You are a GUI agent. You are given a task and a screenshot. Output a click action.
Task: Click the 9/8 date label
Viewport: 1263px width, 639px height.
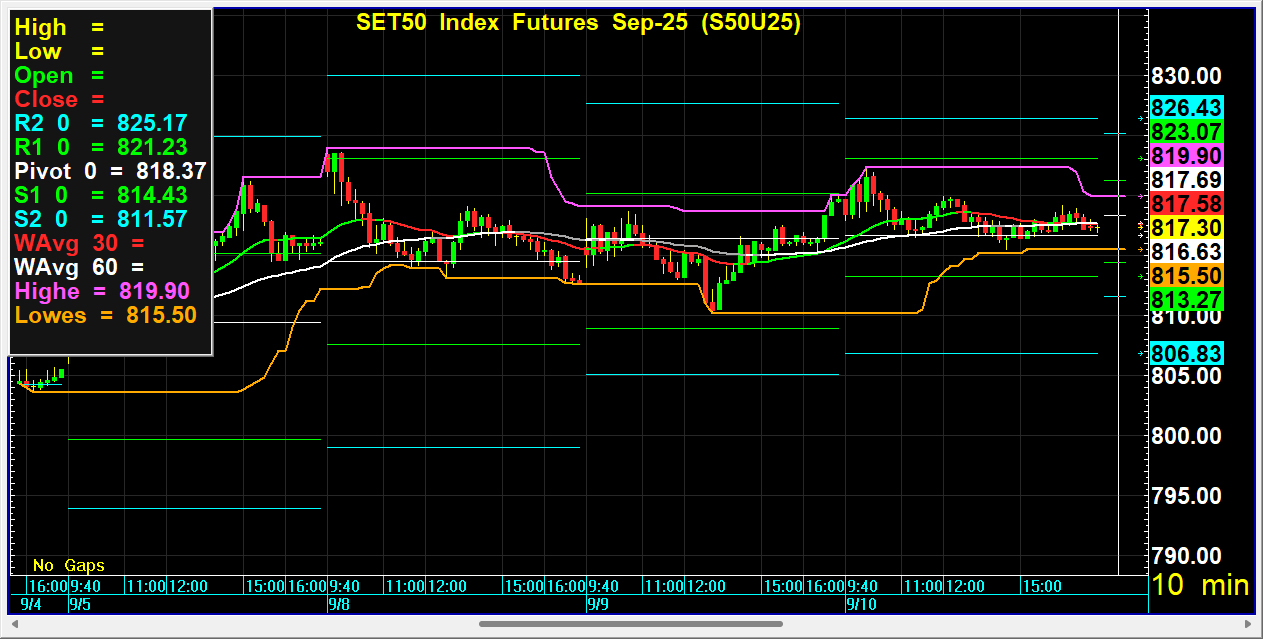tap(340, 605)
